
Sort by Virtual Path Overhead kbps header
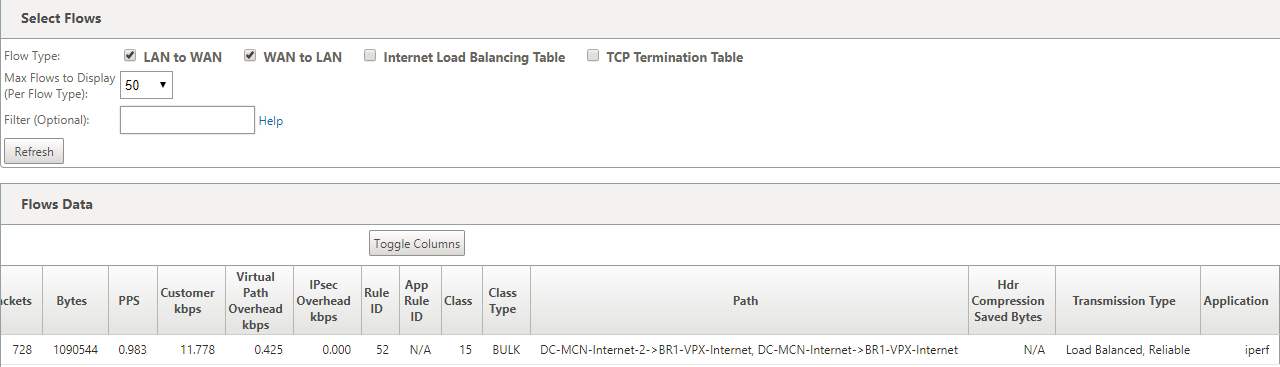256,301
